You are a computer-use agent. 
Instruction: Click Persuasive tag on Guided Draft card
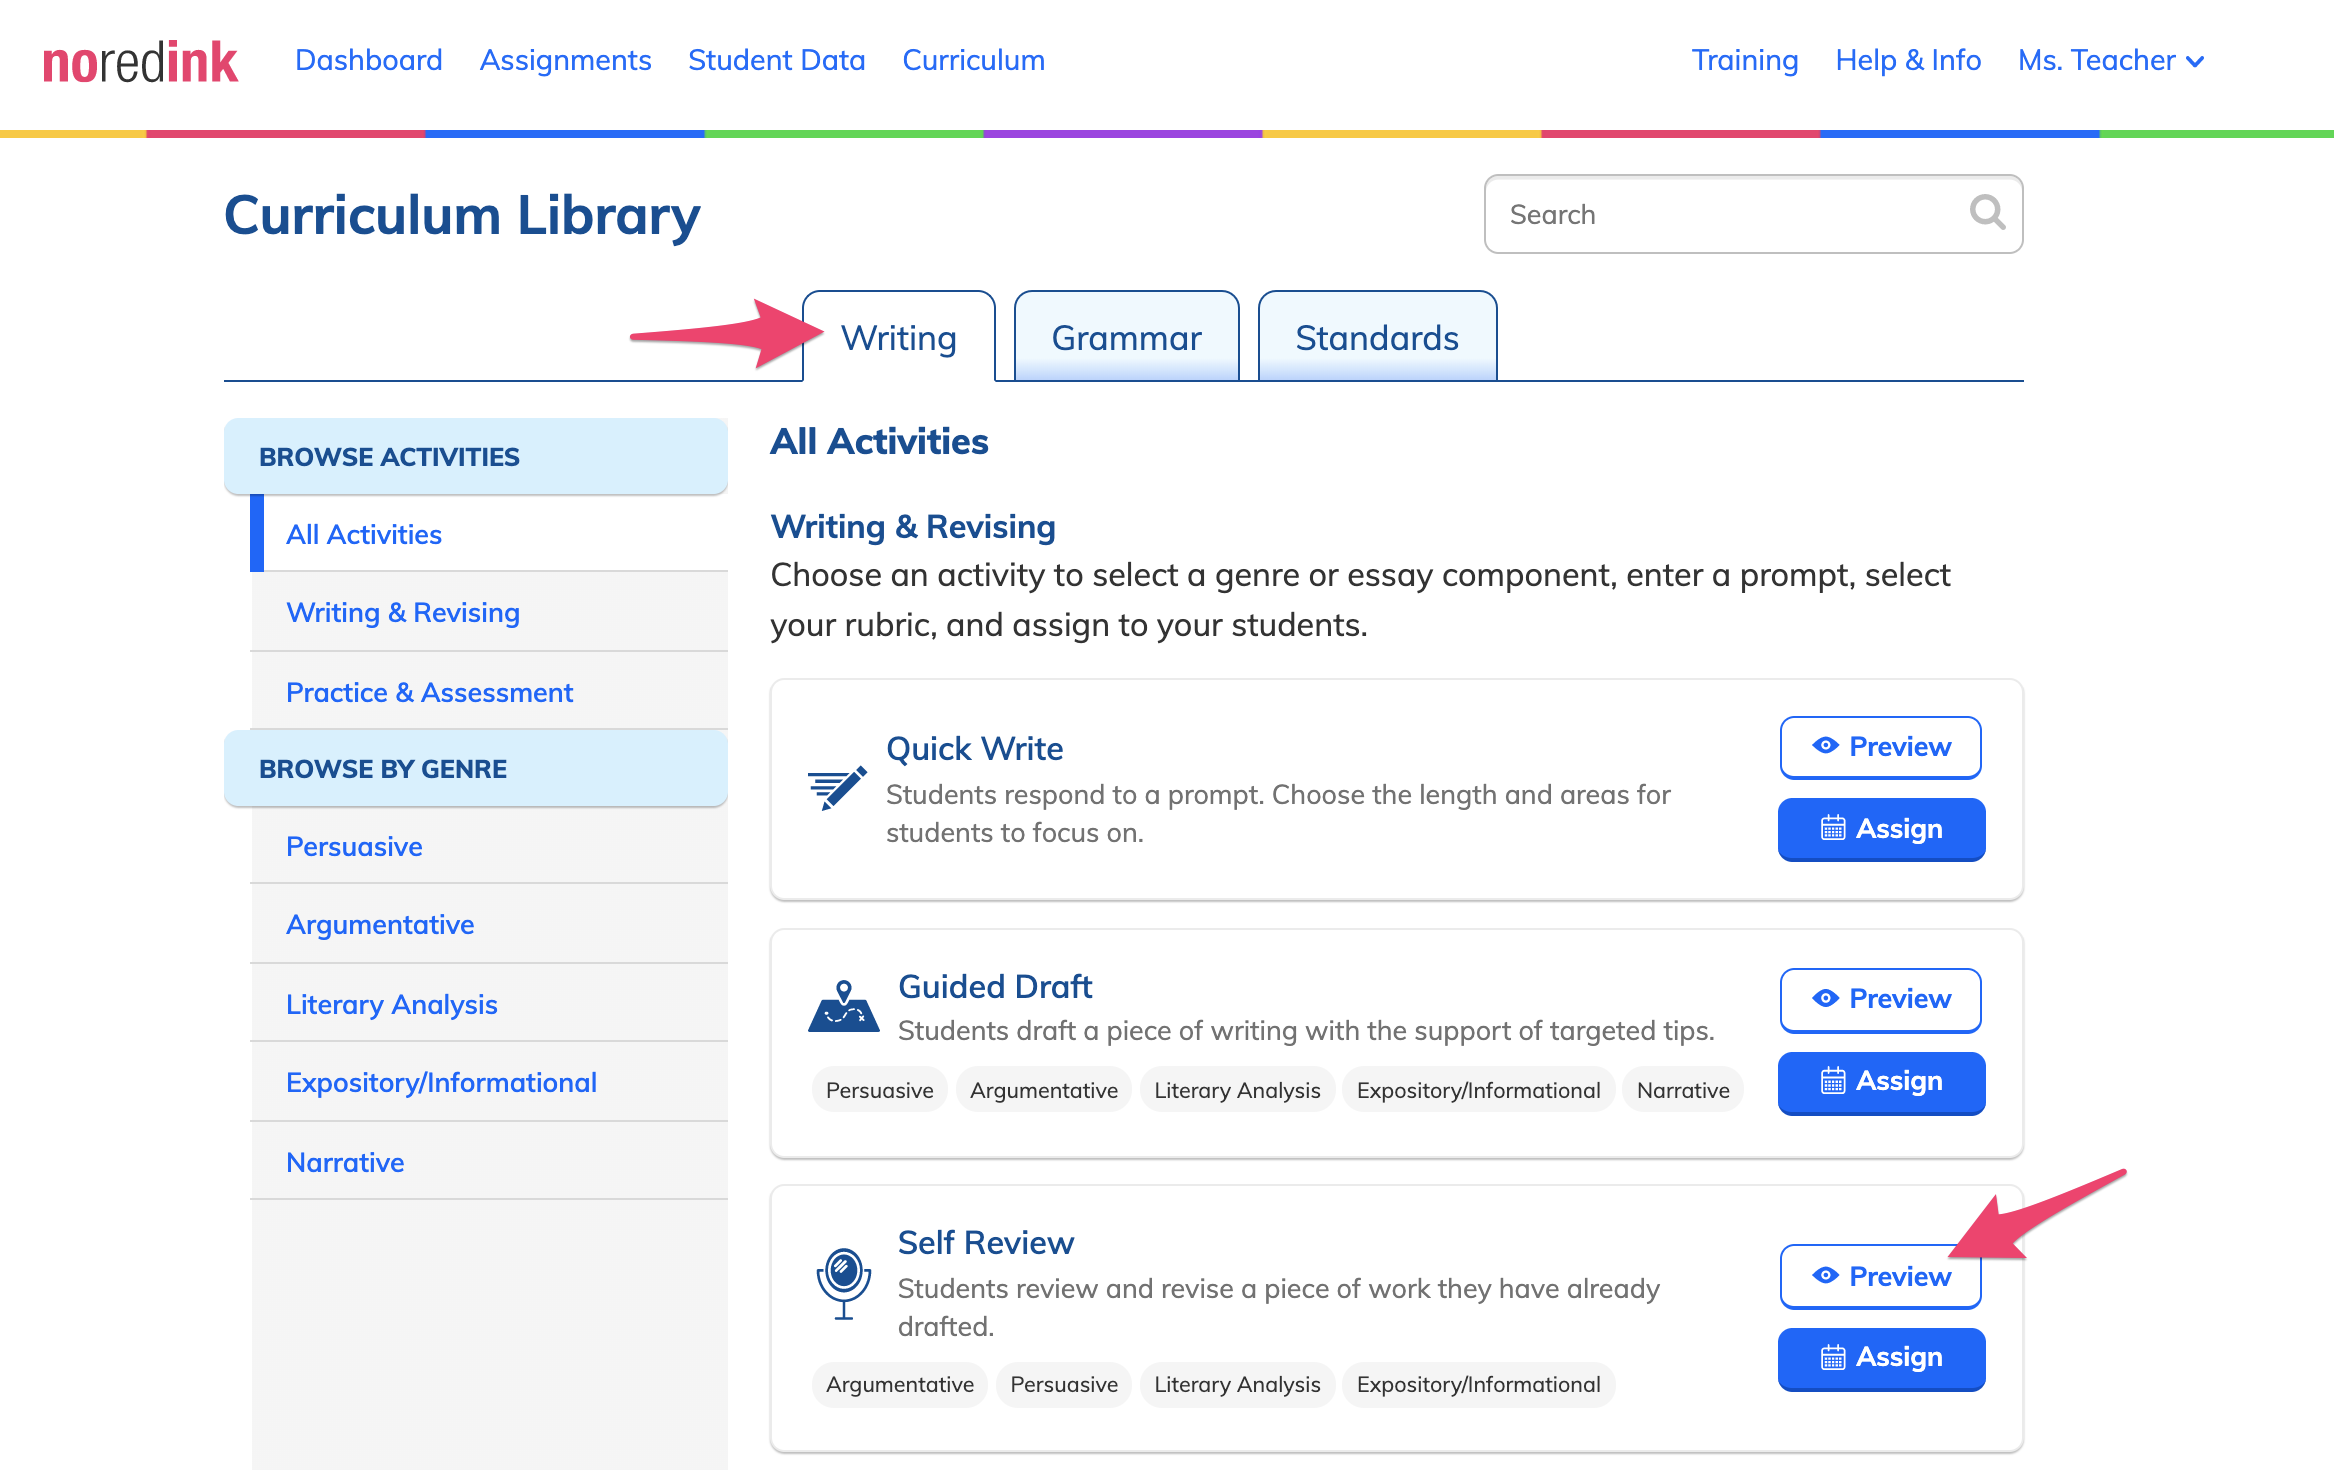coord(879,1090)
